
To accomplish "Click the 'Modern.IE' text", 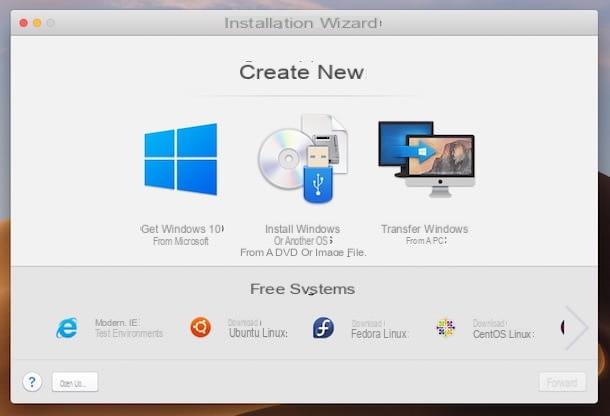I will 117,323.
